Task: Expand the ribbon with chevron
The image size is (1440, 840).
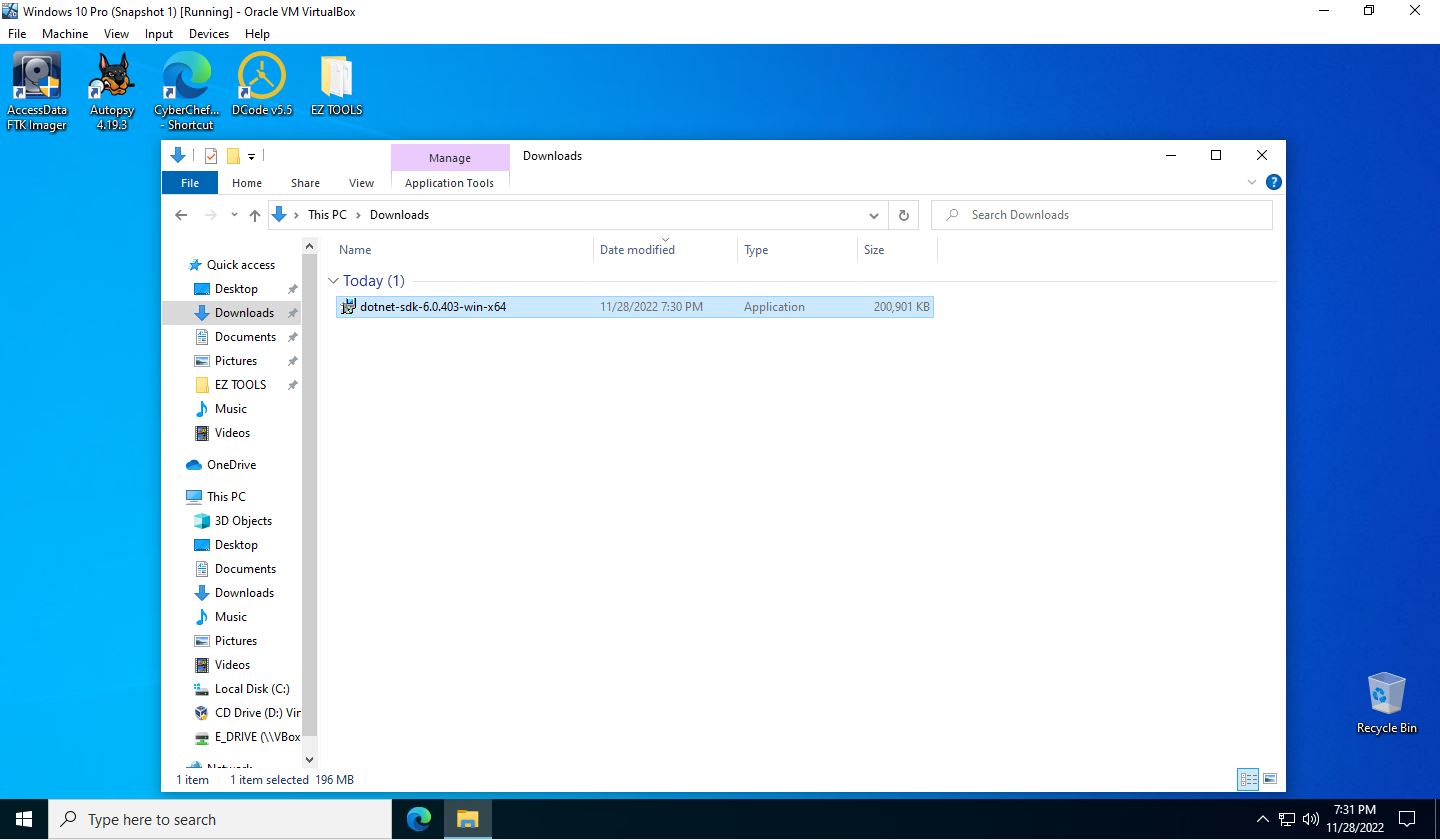Action: (1252, 183)
